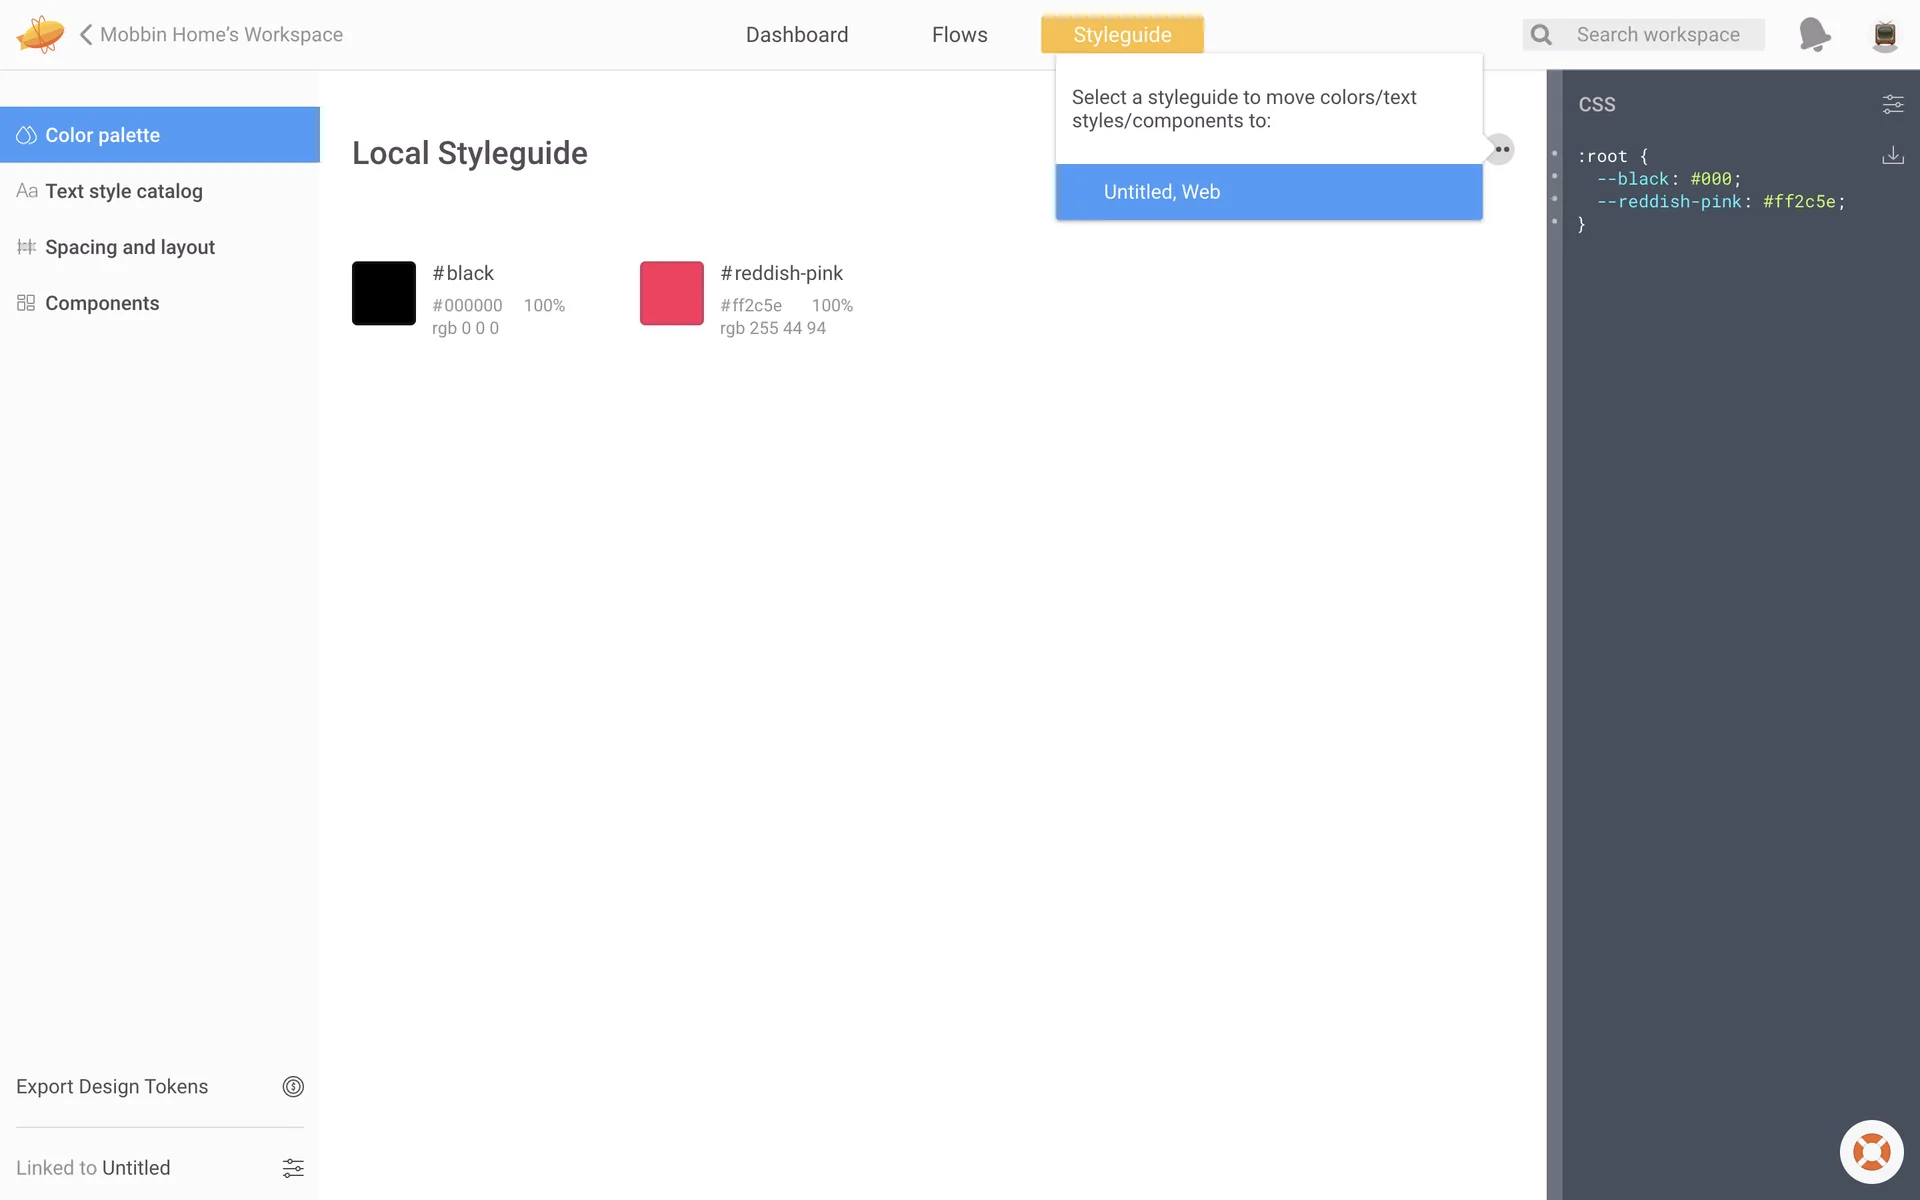This screenshot has height=1200, width=1920.
Task: Click the reddish-pink color swatch
Action: pyautogui.click(x=672, y=293)
